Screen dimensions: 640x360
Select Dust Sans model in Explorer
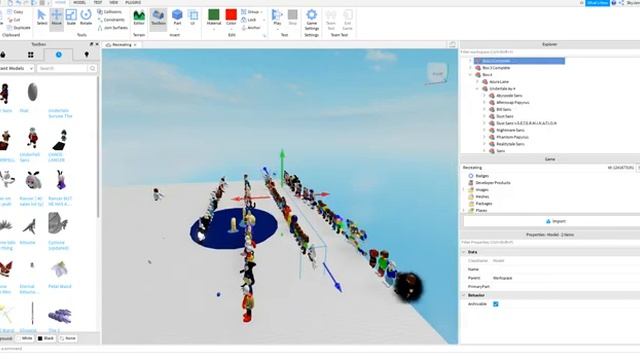504,116
